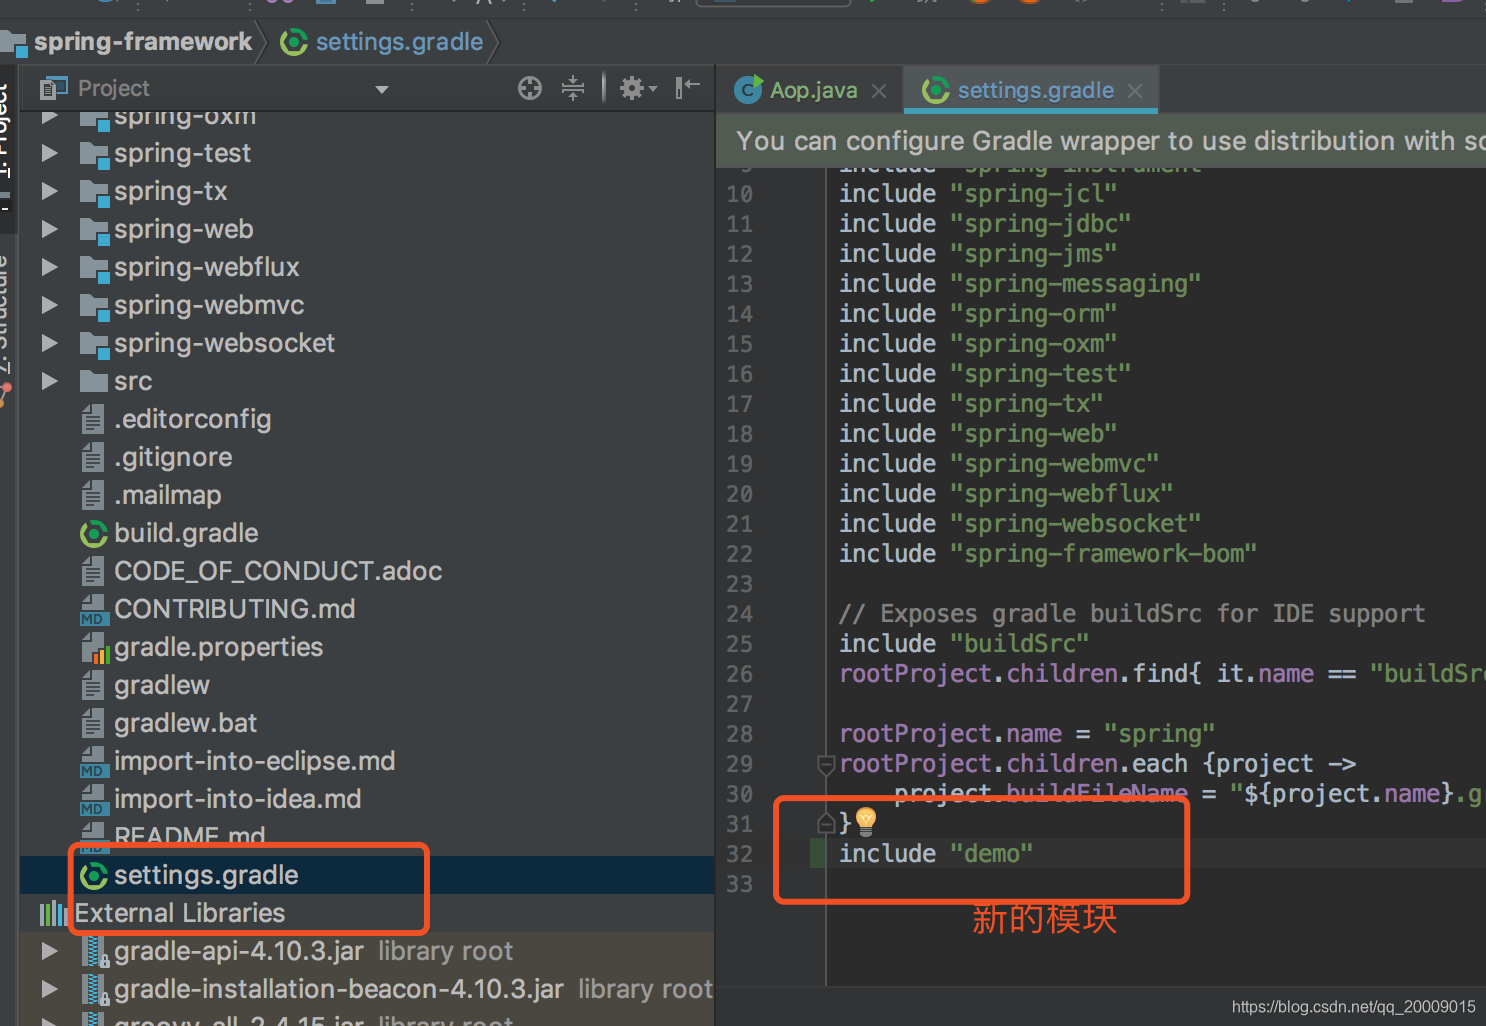Expand the spring-webflux module
Image resolution: width=1486 pixels, height=1026 pixels.
49,267
